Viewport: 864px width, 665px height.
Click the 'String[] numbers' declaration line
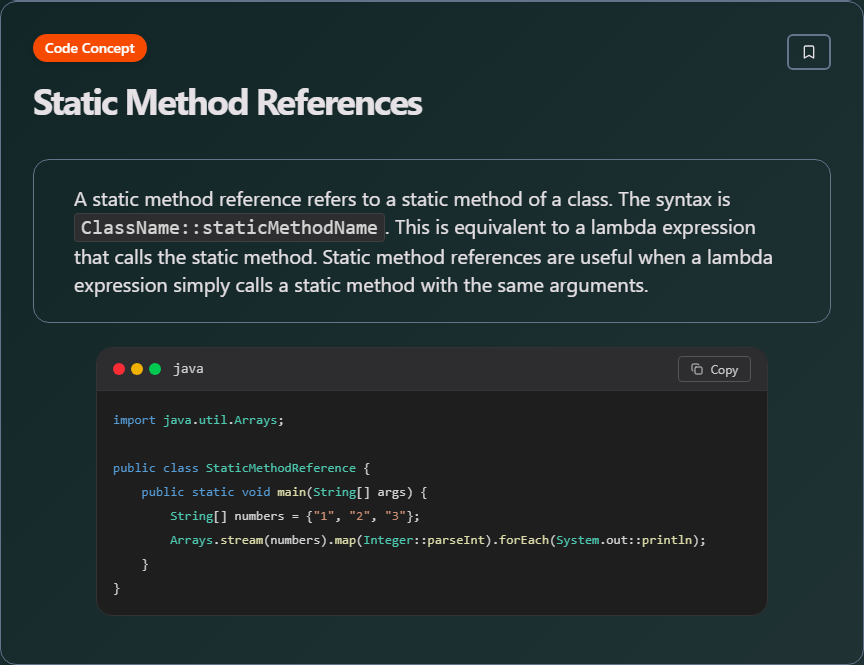[x=295, y=516]
